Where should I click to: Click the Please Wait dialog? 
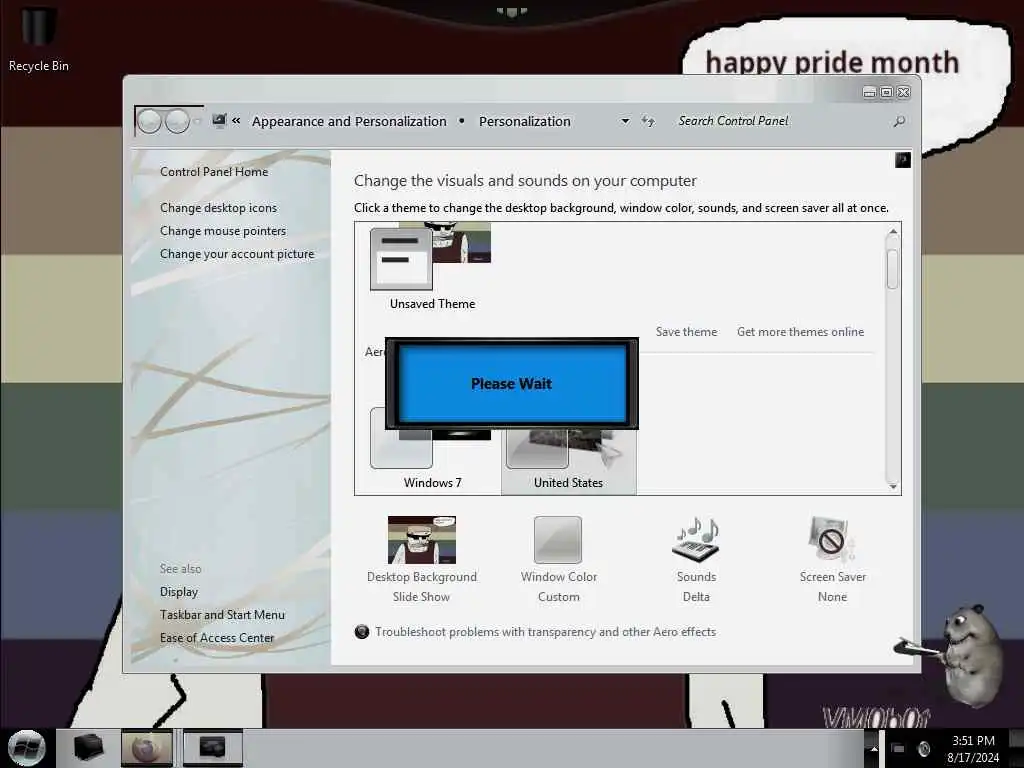click(511, 383)
